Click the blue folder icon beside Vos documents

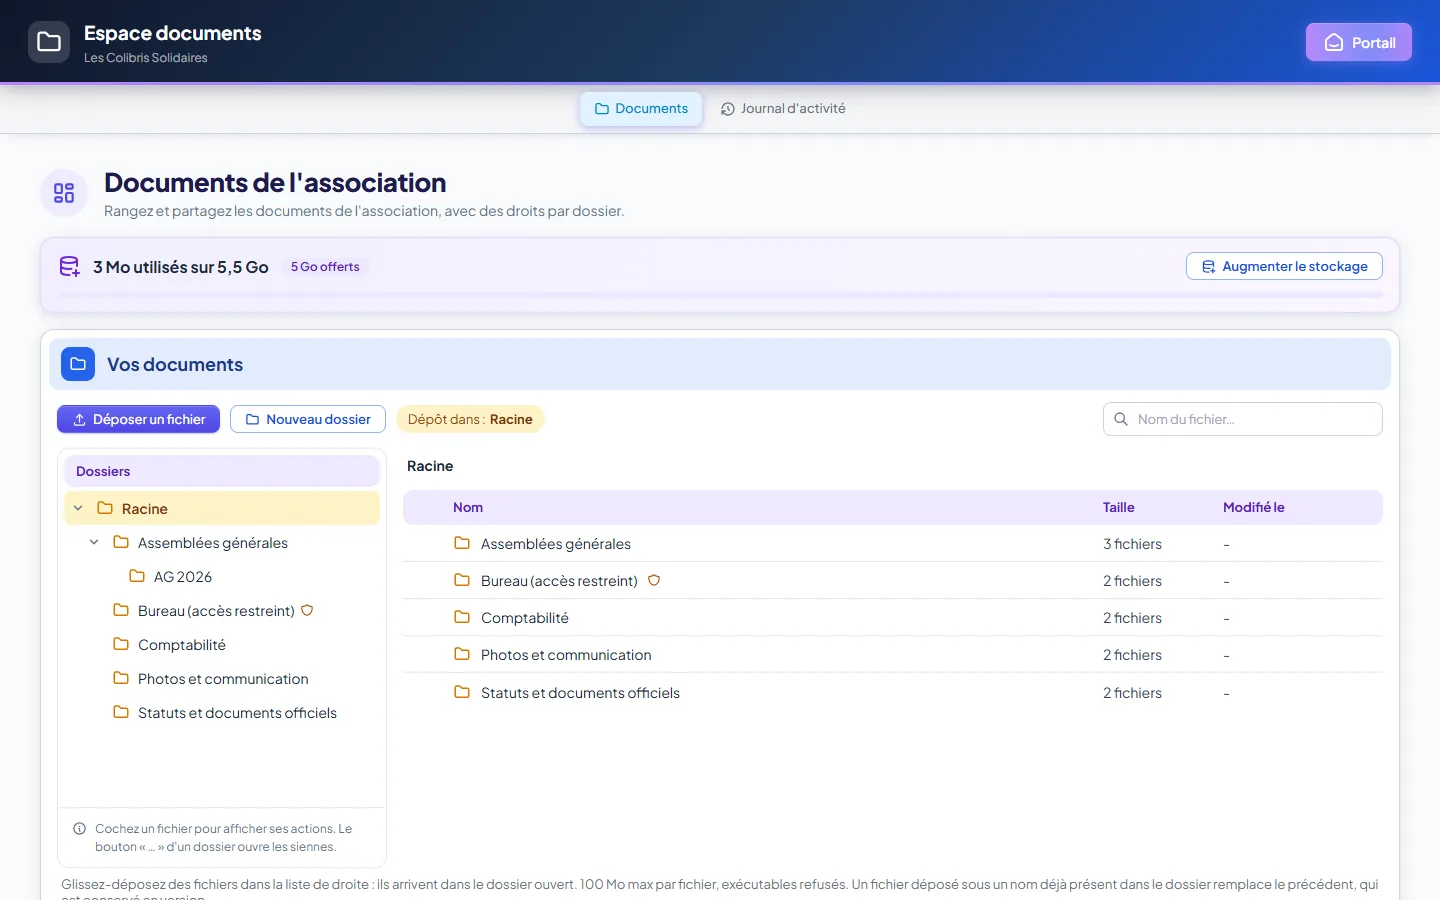(x=78, y=364)
